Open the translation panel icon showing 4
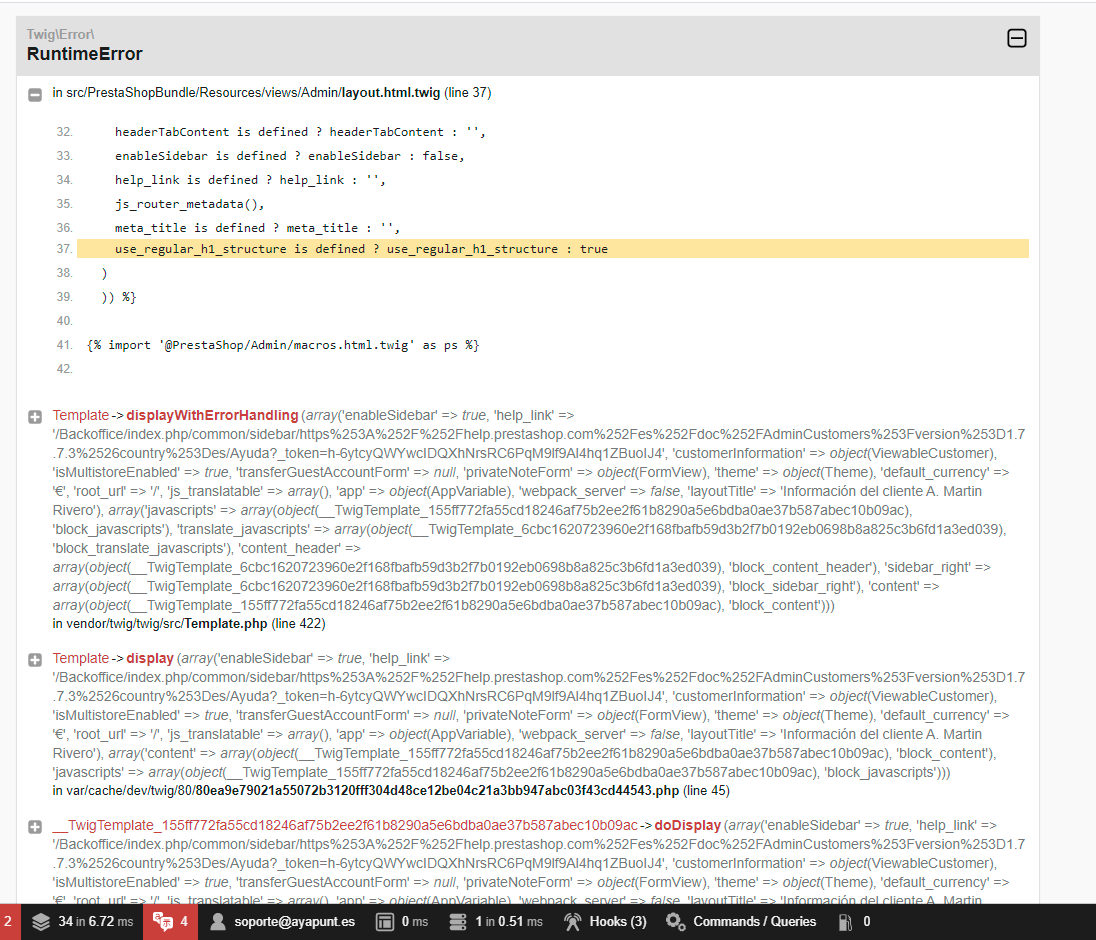 (163, 922)
